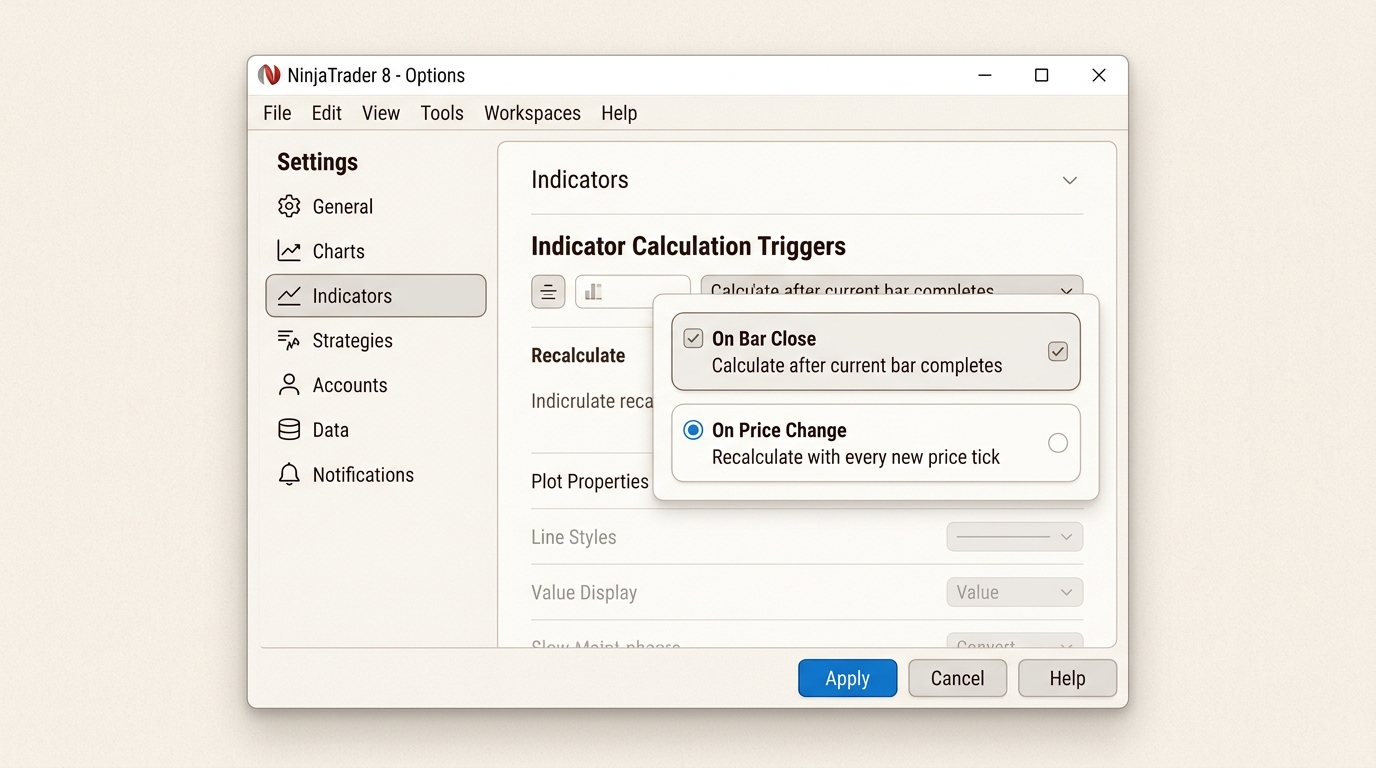This screenshot has width=1376, height=768.
Task: Open Accounts via its person icon
Action: tap(289, 385)
